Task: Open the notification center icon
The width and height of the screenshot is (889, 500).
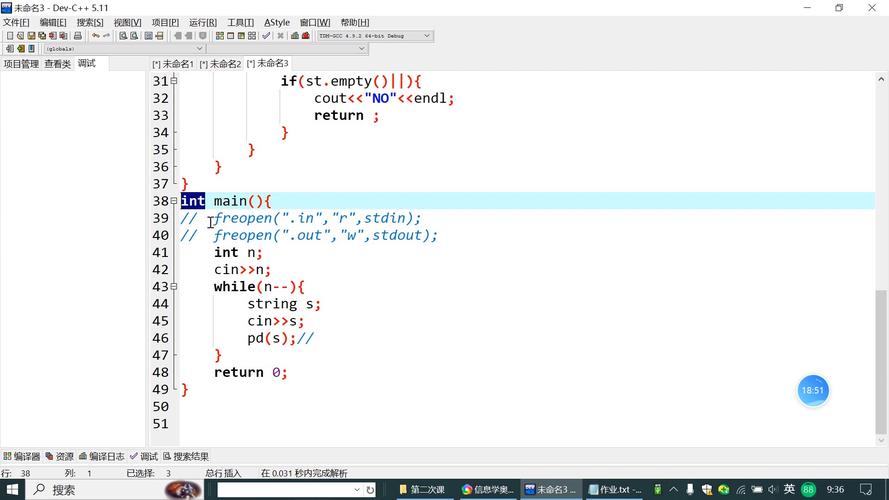Action: (x=865, y=489)
